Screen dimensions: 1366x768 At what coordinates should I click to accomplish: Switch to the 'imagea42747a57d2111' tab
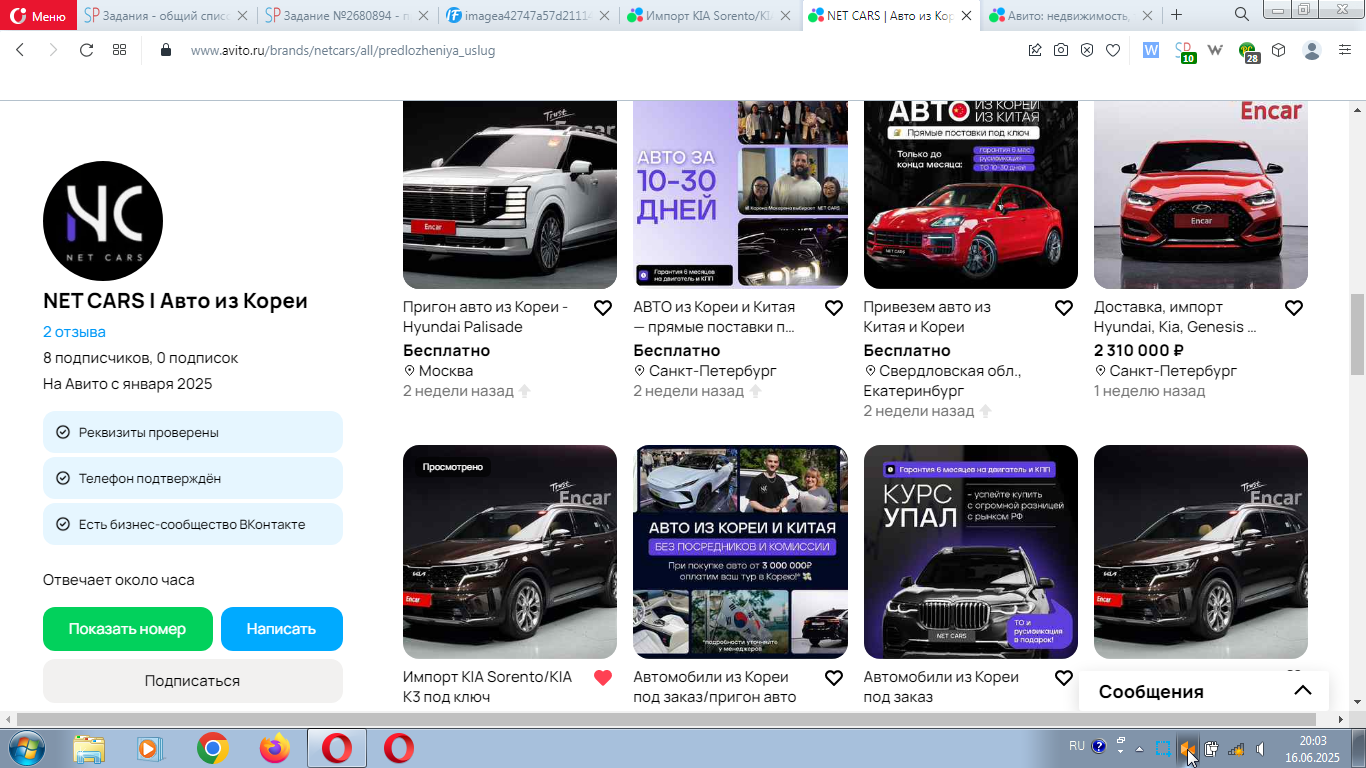click(529, 15)
